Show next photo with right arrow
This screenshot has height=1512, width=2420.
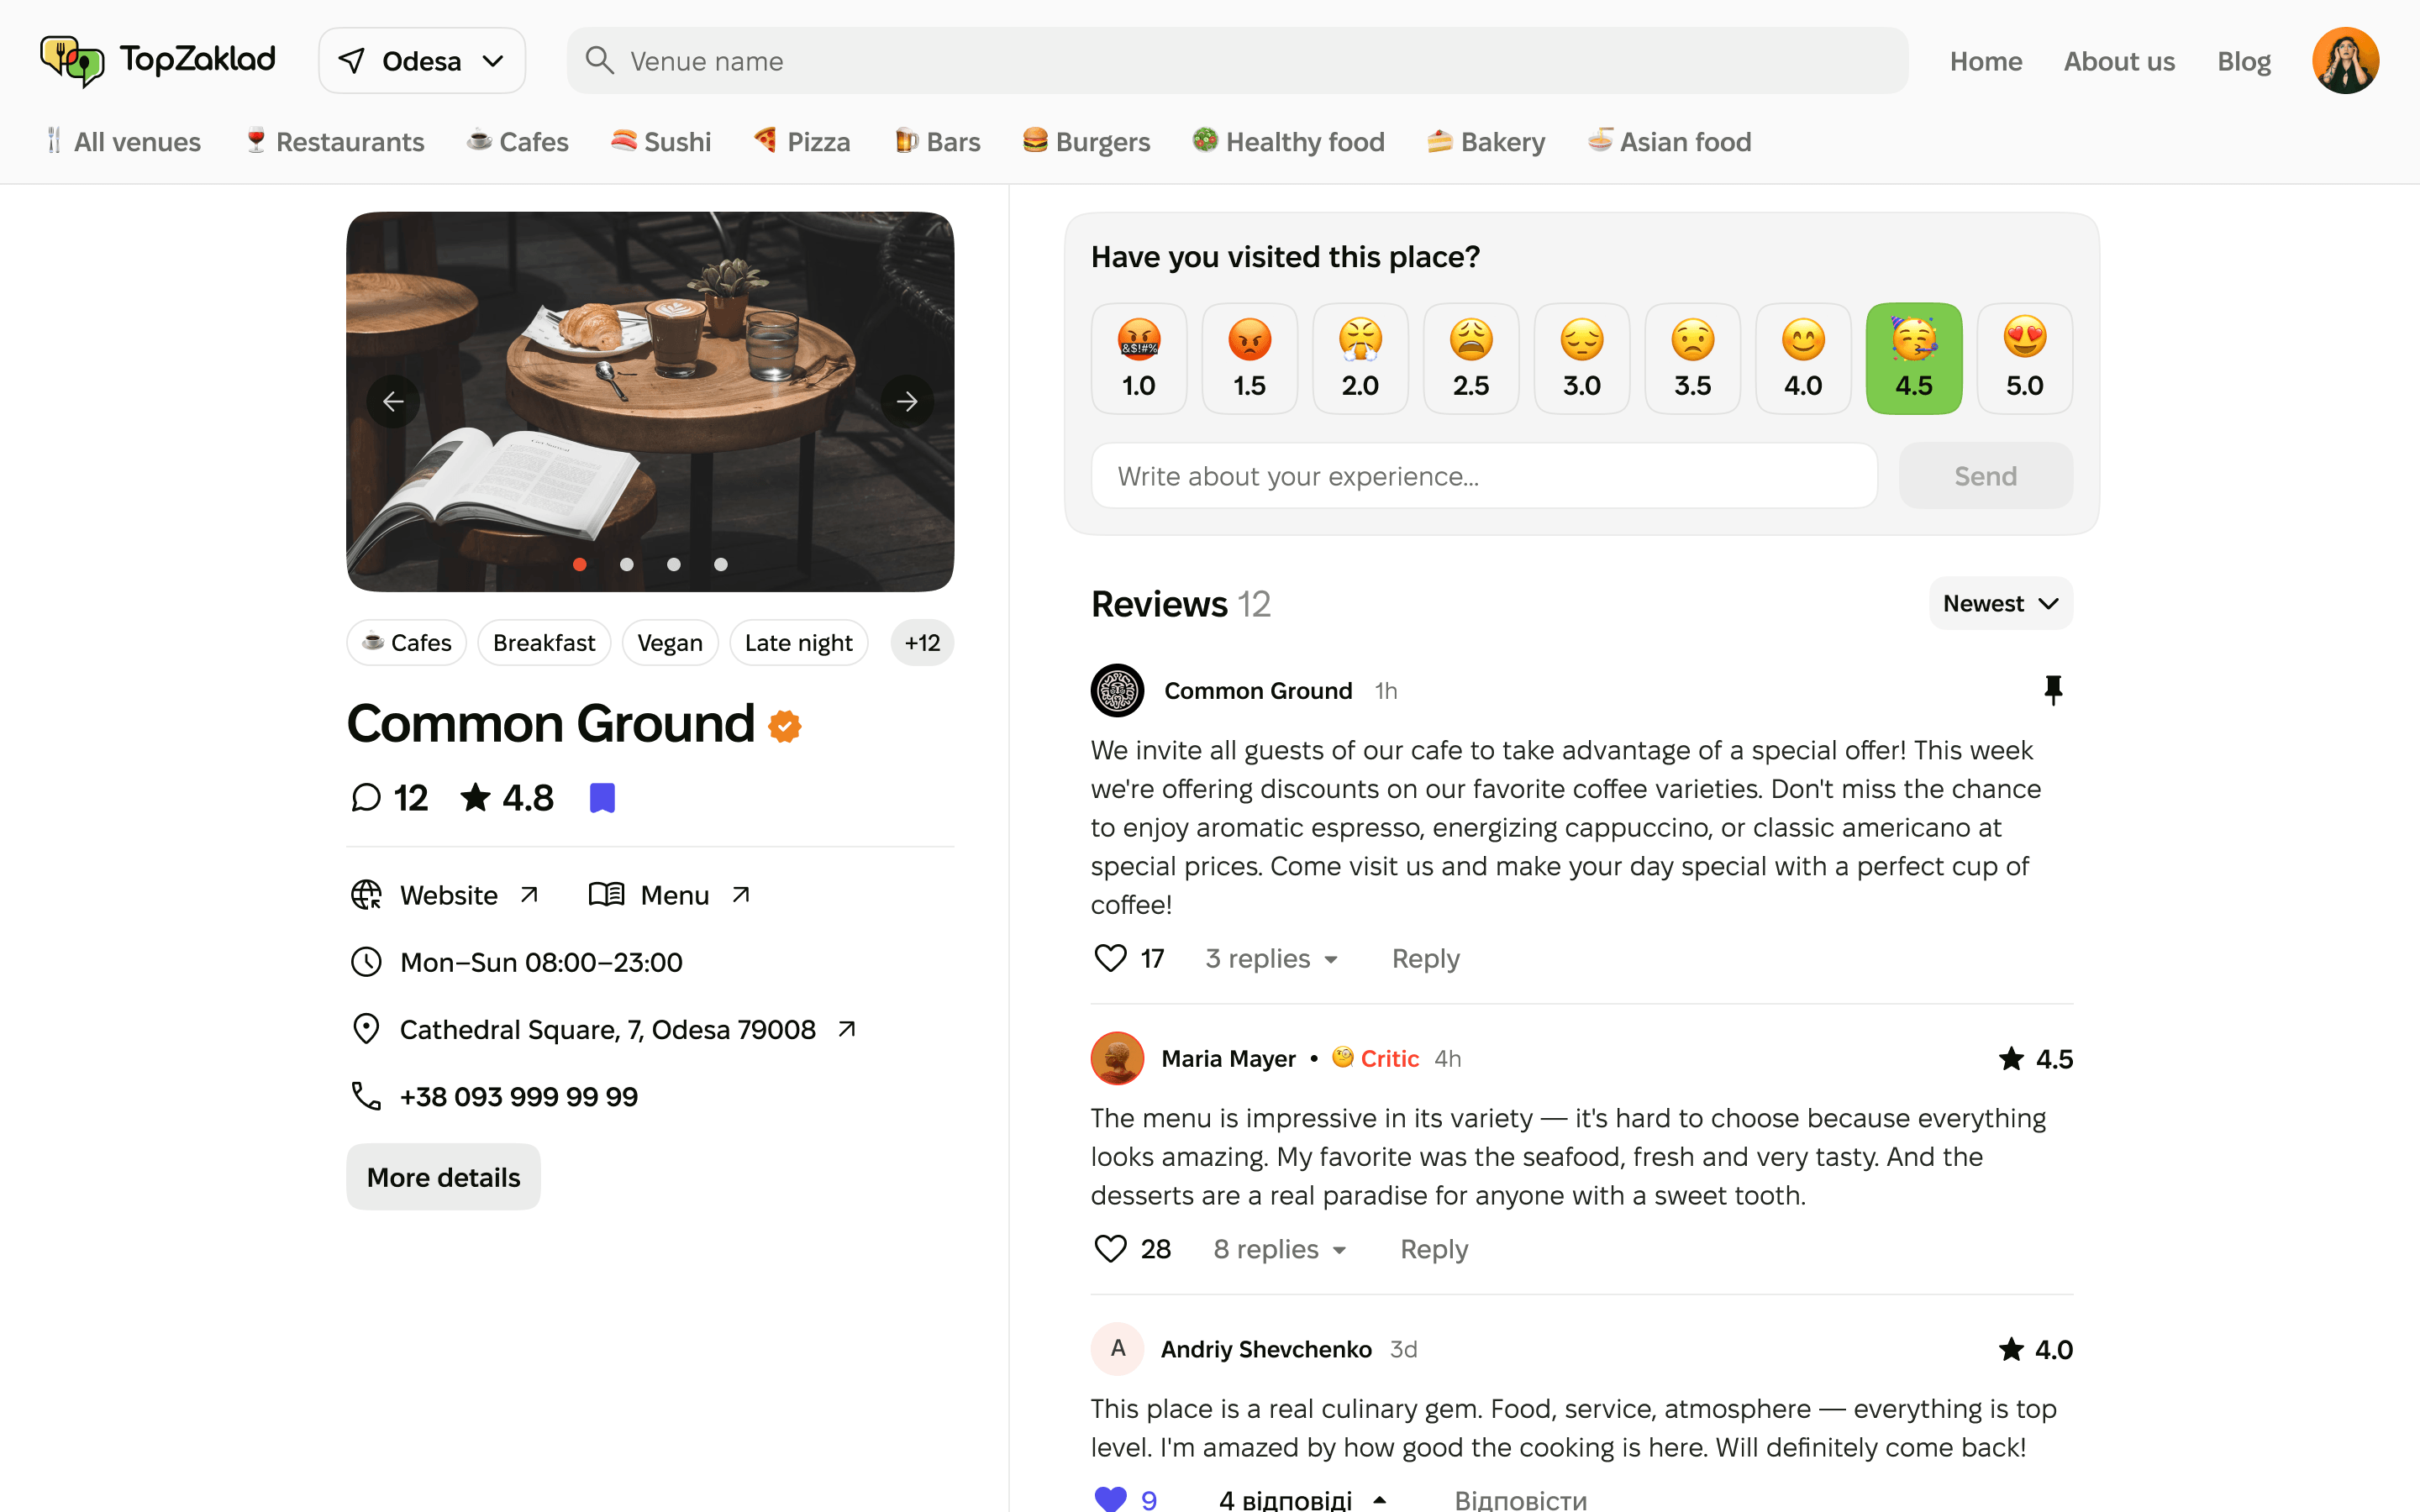point(907,401)
